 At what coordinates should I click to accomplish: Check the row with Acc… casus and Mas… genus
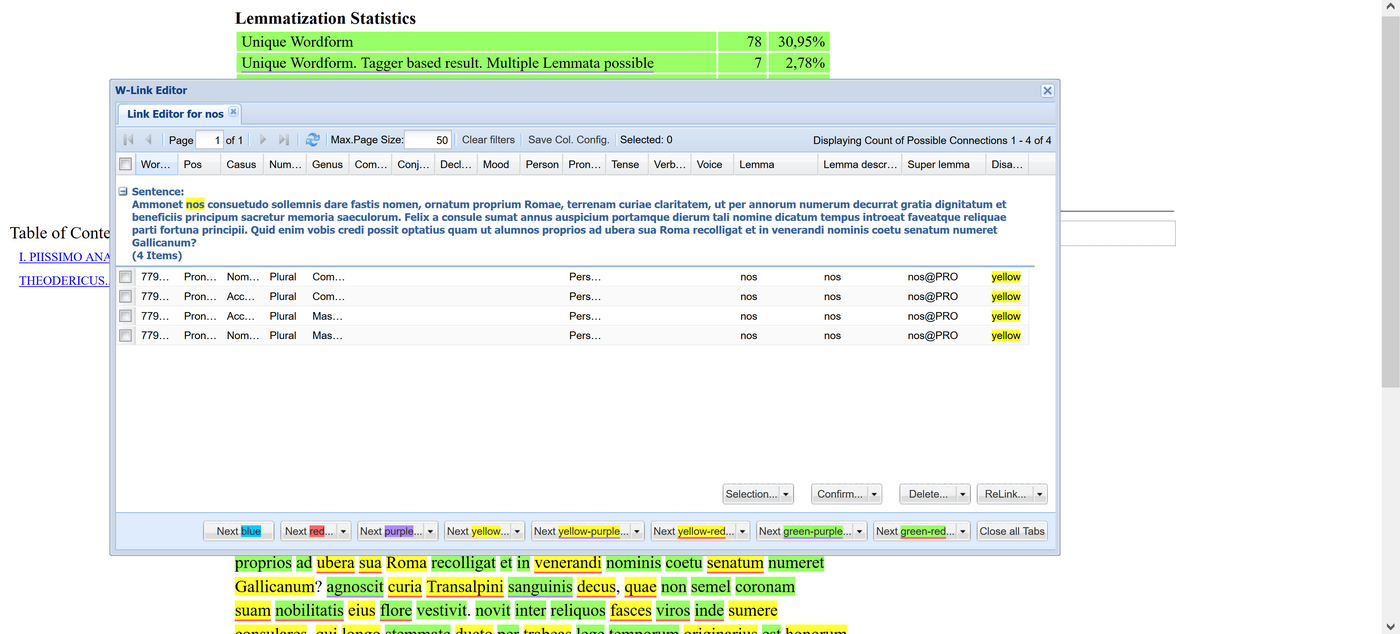pyautogui.click(x=125, y=316)
